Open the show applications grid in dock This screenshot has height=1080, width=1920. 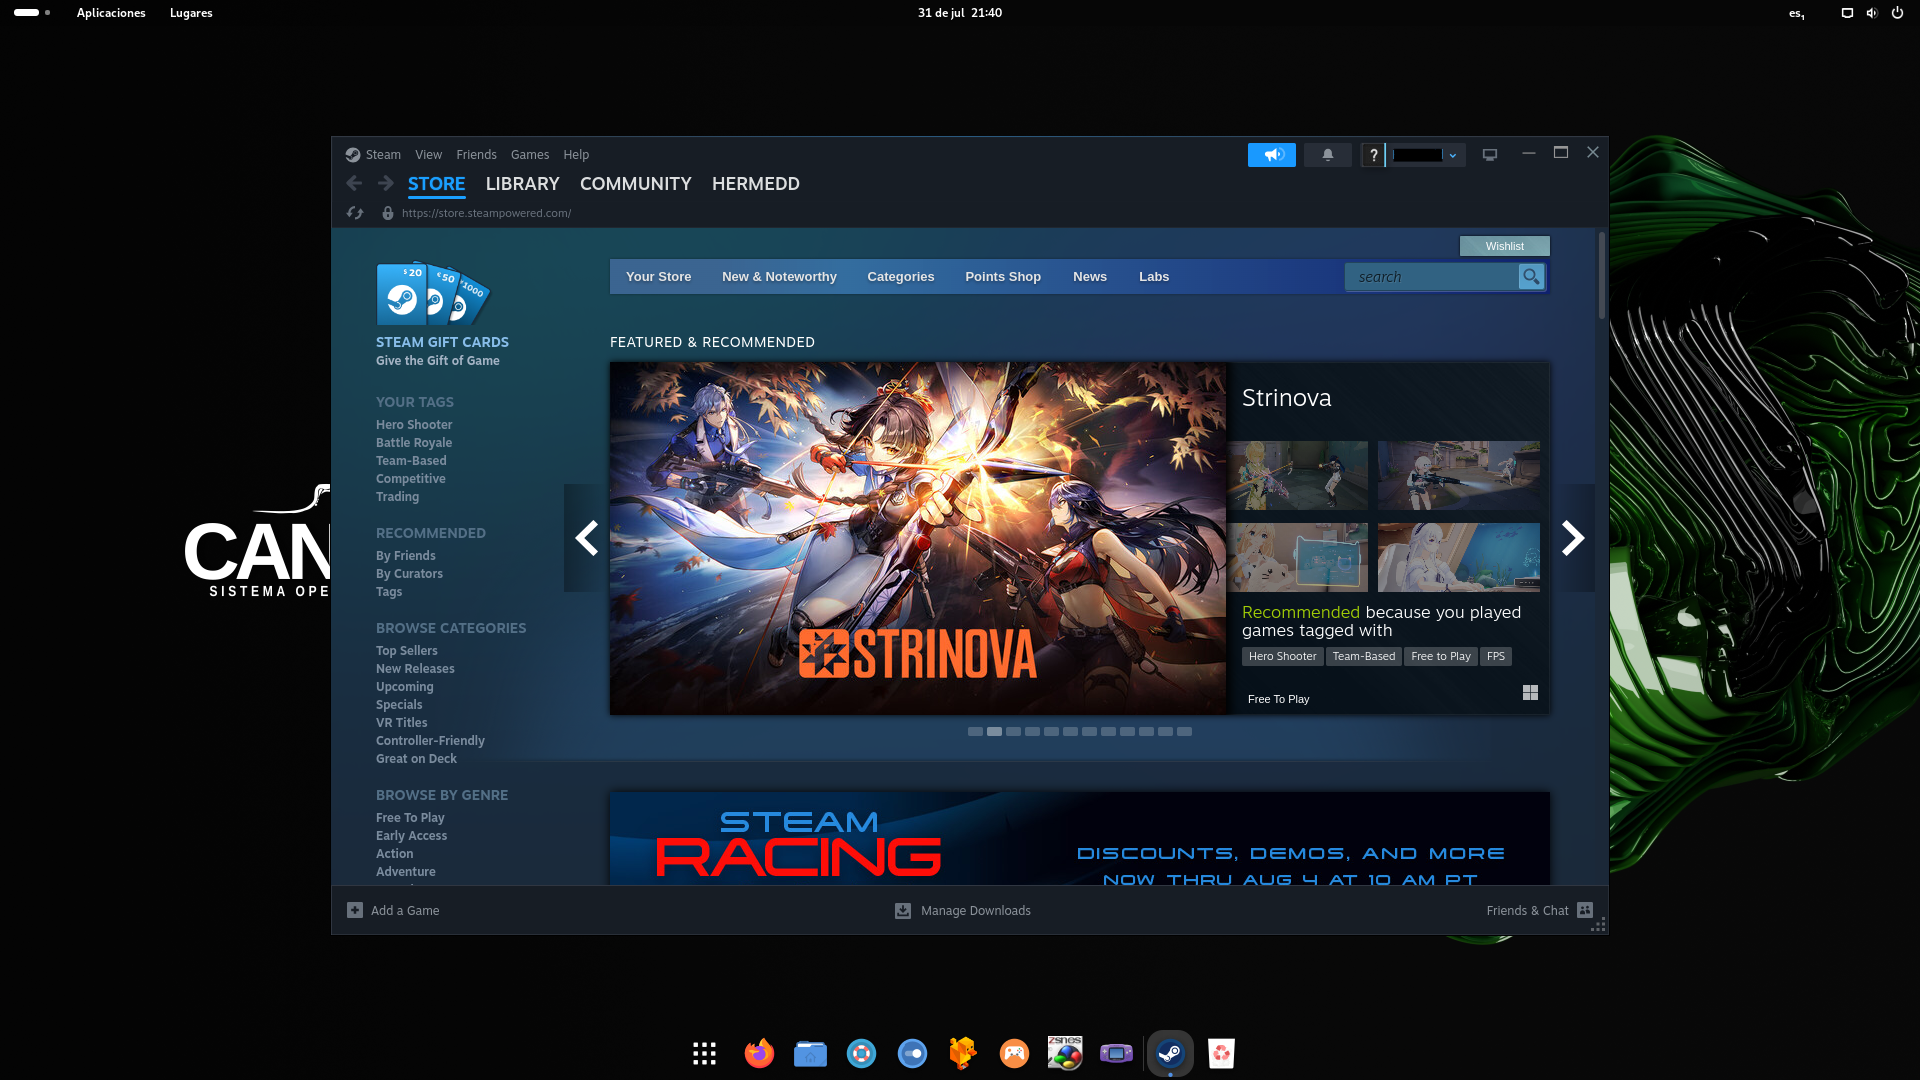[x=704, y=1053]
